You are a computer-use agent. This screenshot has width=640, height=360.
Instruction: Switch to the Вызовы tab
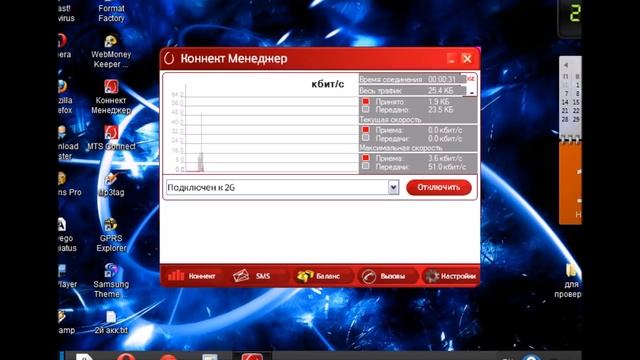tap(387, 276)
